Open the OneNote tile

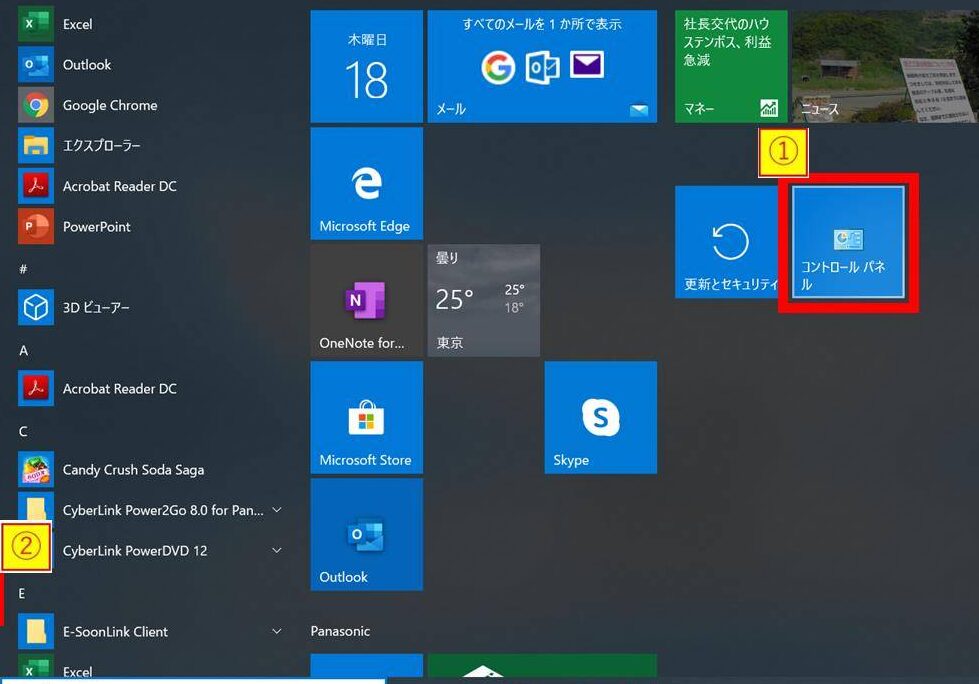pyautogui.click(x=367, y=300)
